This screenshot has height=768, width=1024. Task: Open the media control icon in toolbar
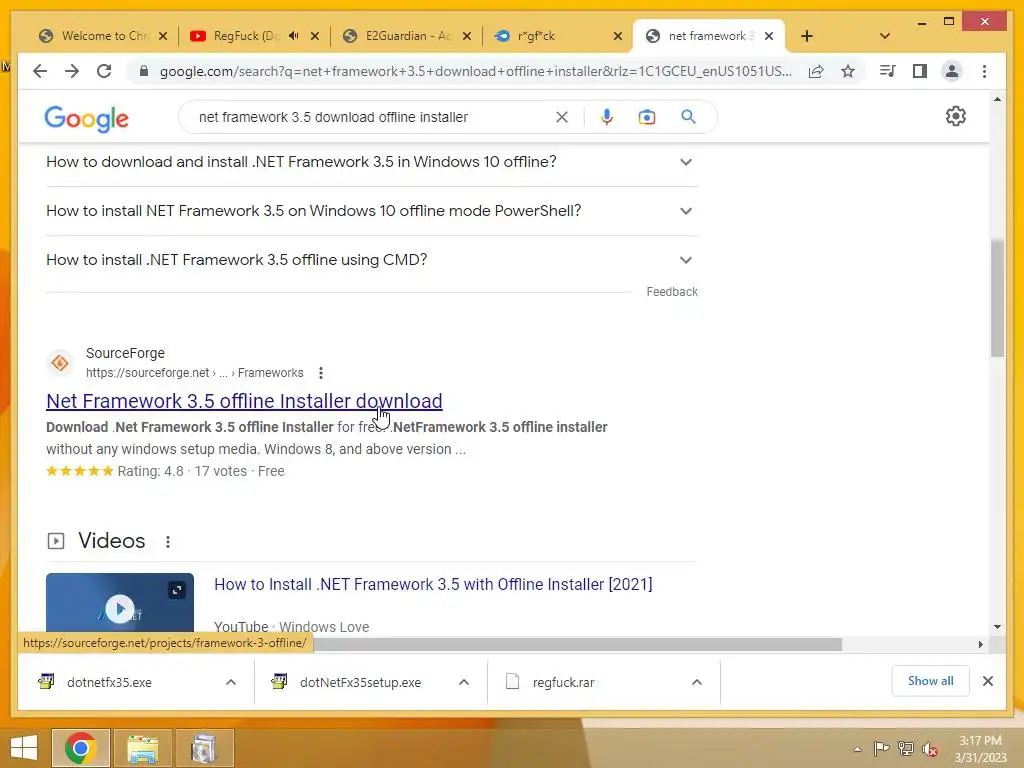[887, 71]
